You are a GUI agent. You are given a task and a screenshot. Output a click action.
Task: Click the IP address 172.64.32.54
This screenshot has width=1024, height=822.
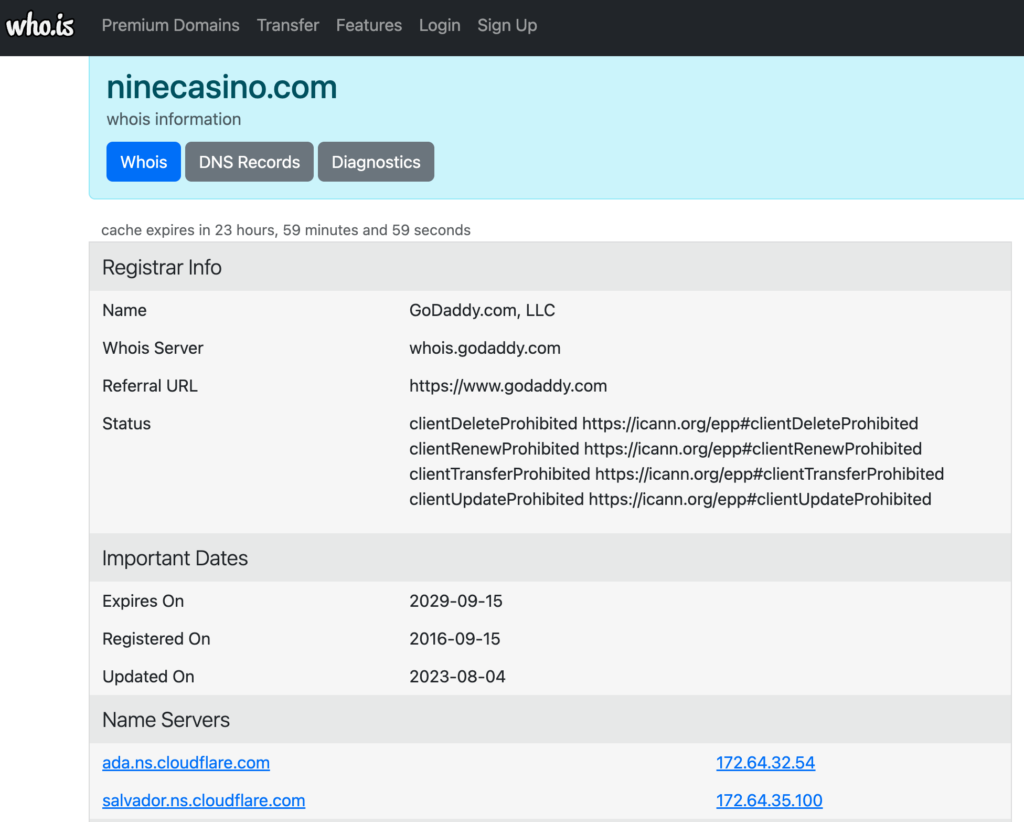tap(765, 763)
